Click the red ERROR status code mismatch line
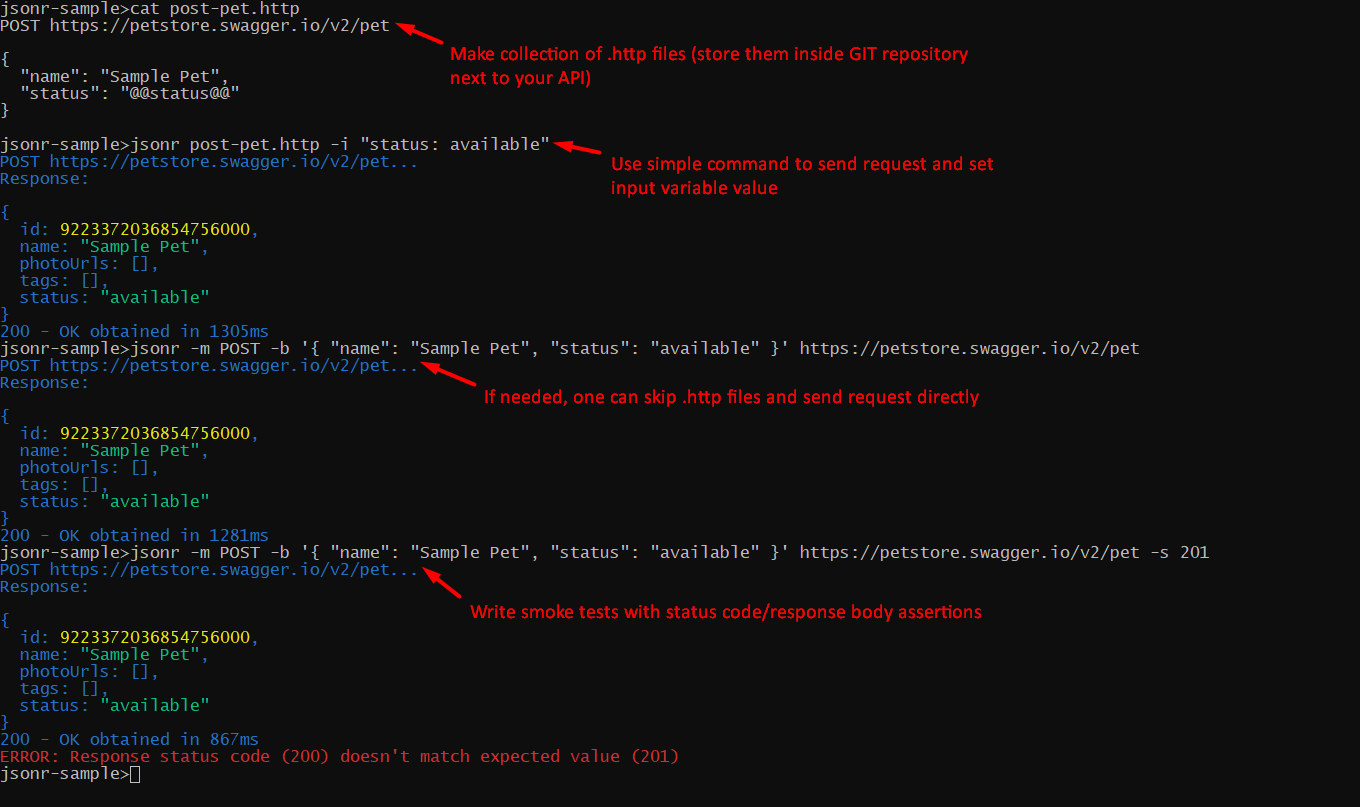The image size is (1360, 807). pos(340,756)
